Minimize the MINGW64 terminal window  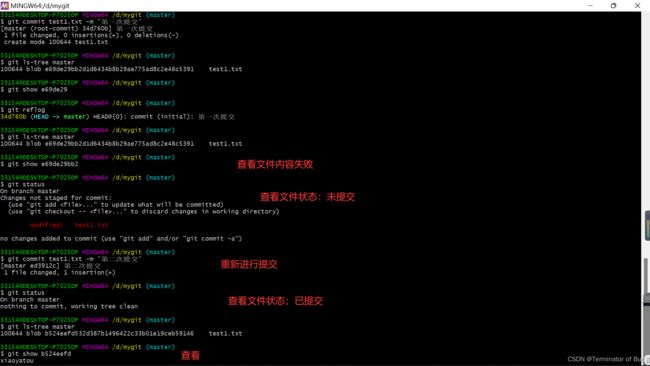point(590,5)
